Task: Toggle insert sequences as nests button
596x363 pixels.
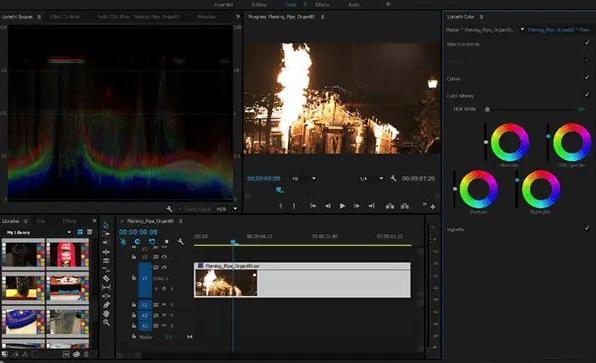Action: coord(123,241)
